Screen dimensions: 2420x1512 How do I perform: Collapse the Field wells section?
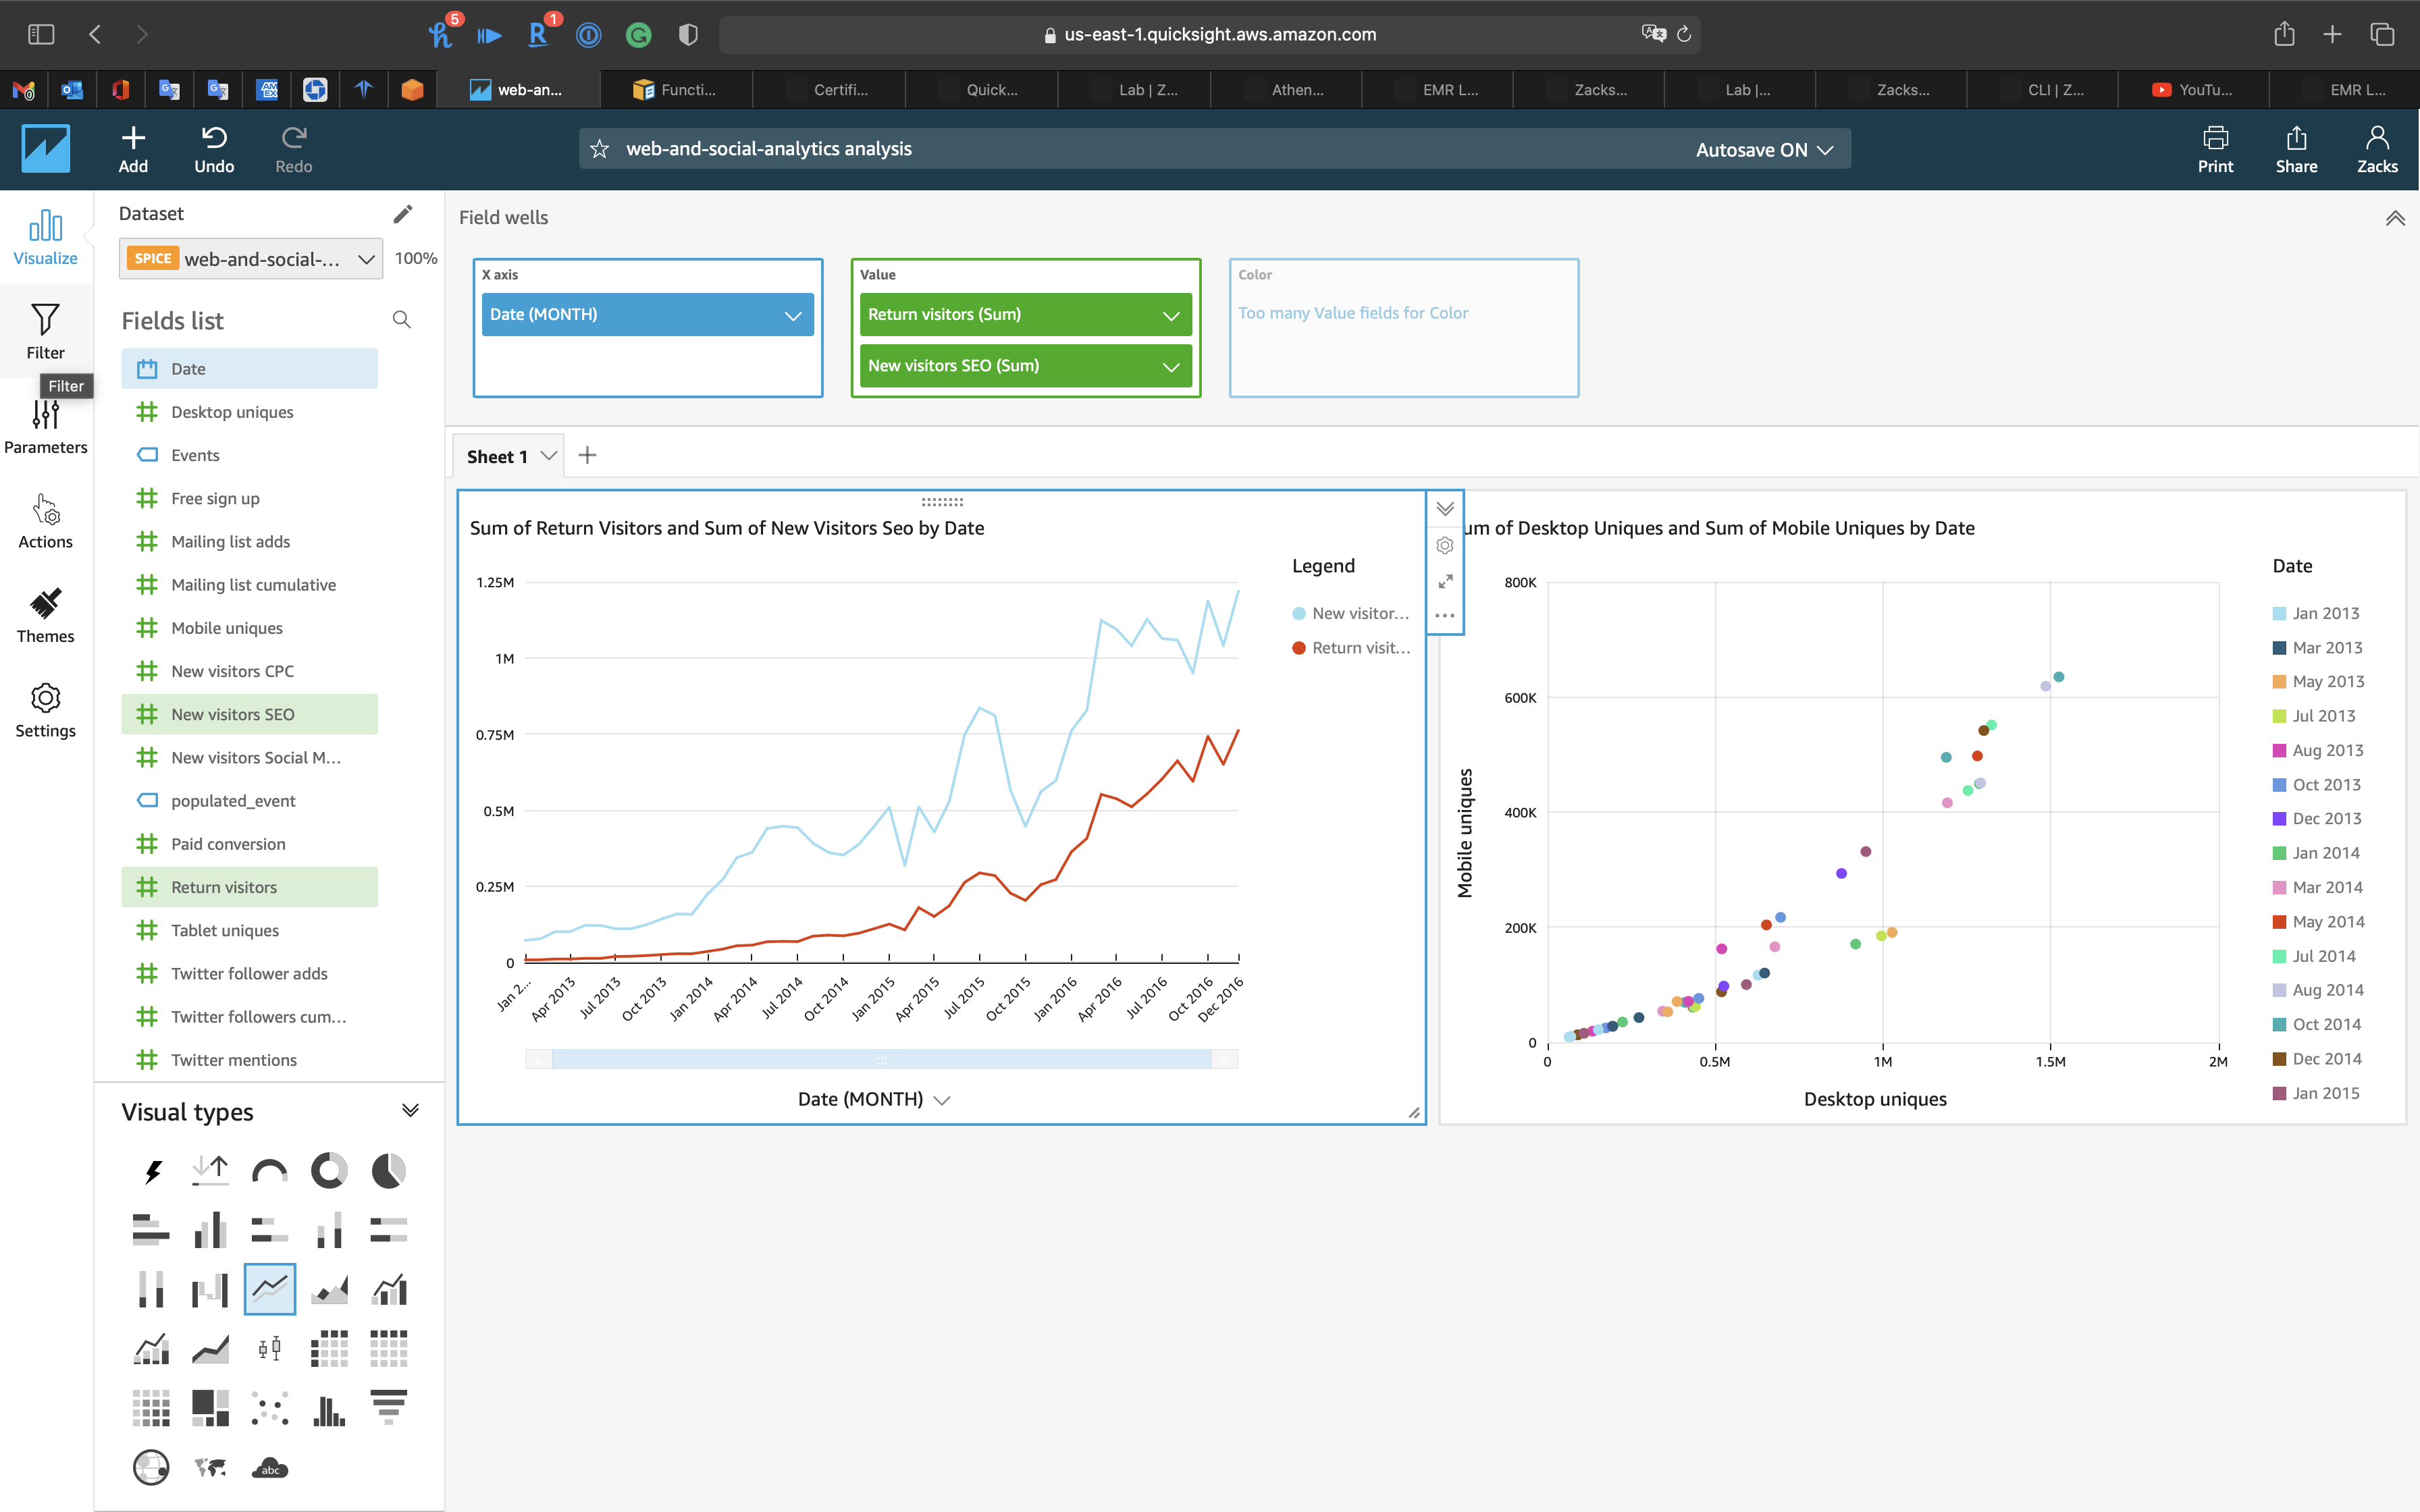2394,218
